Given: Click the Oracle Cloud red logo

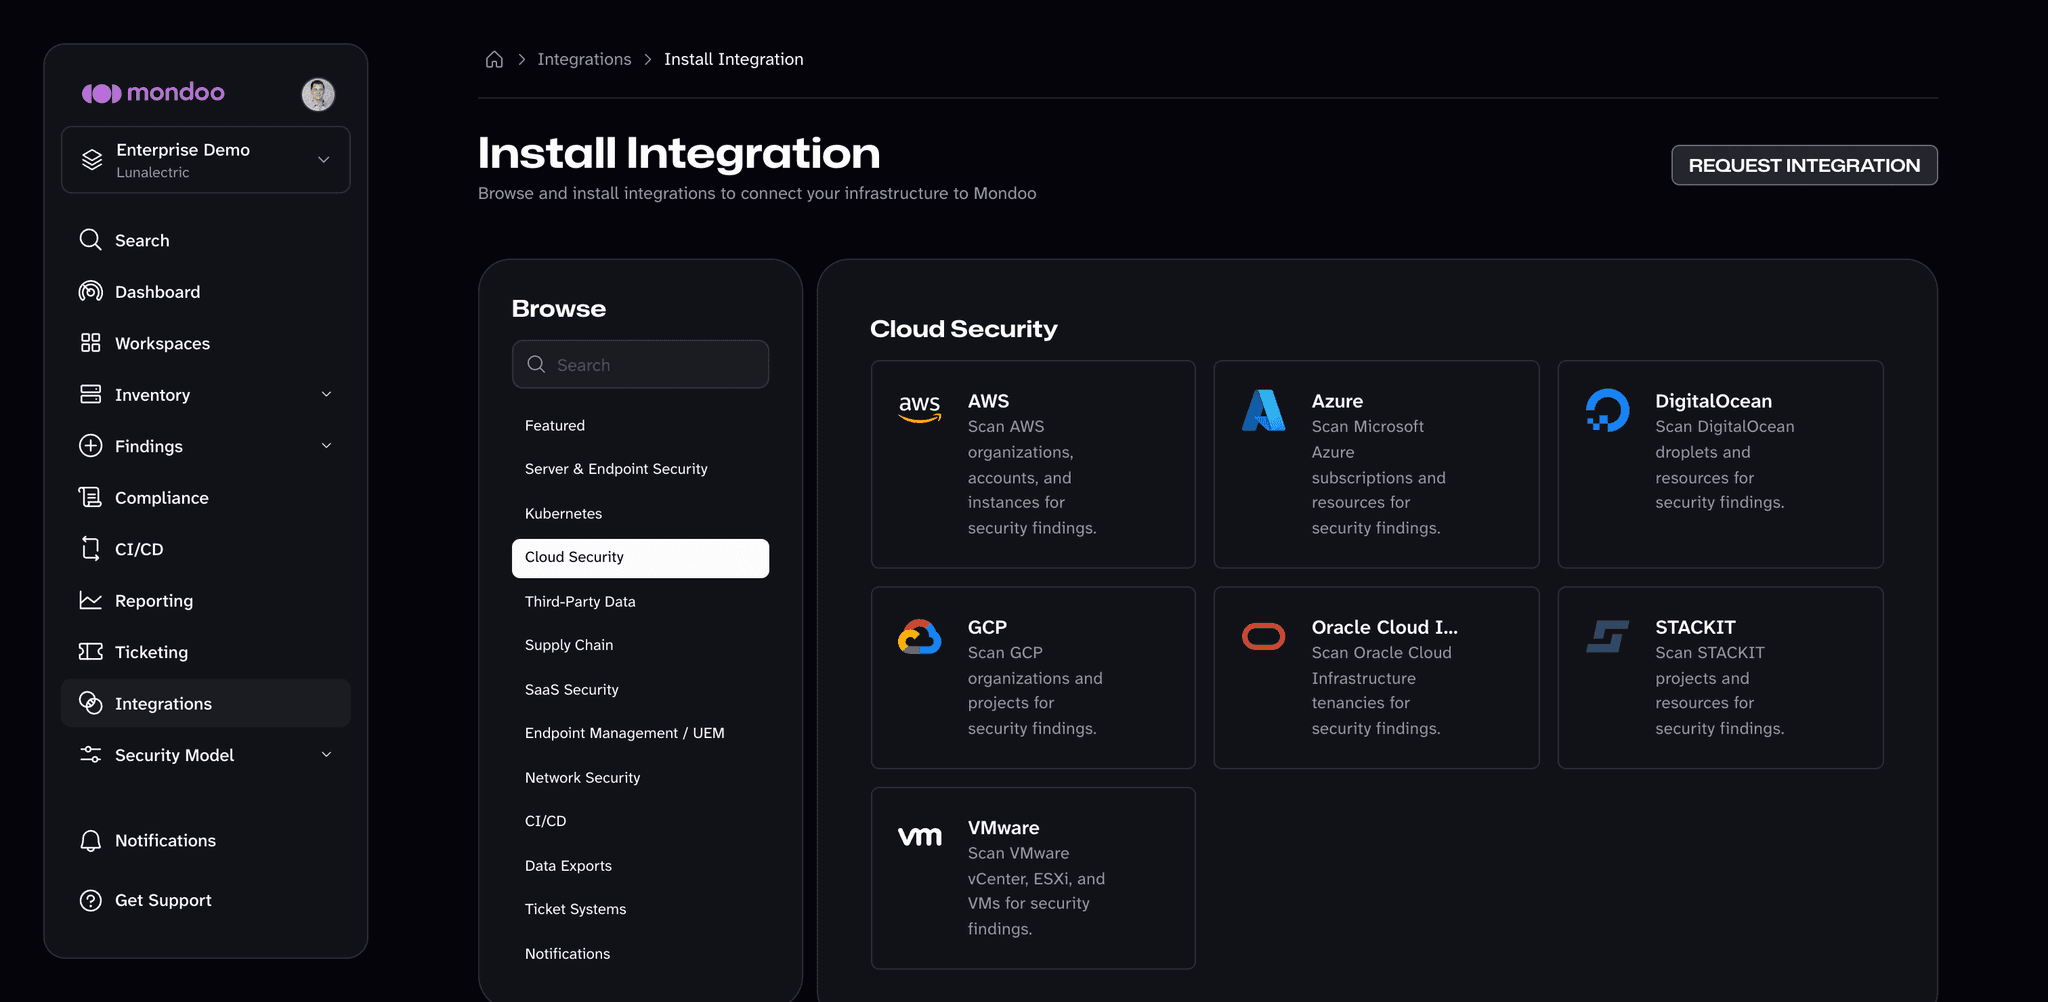Looking at the screenshot, I should coord(1263,636).
